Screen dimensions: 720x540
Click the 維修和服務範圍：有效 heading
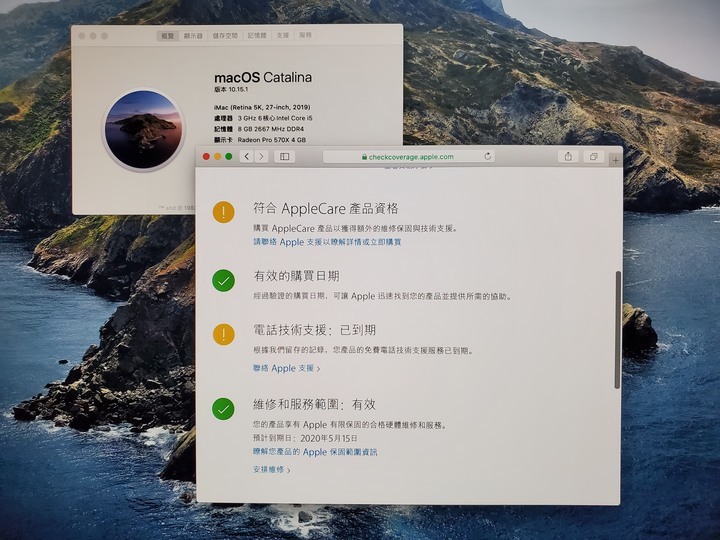315,404
